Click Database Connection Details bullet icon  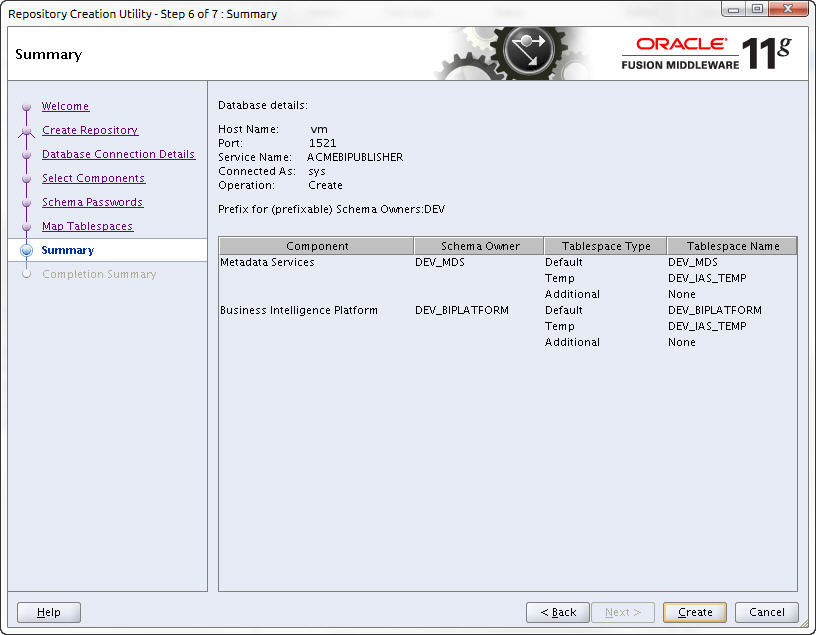coord(27,155)
